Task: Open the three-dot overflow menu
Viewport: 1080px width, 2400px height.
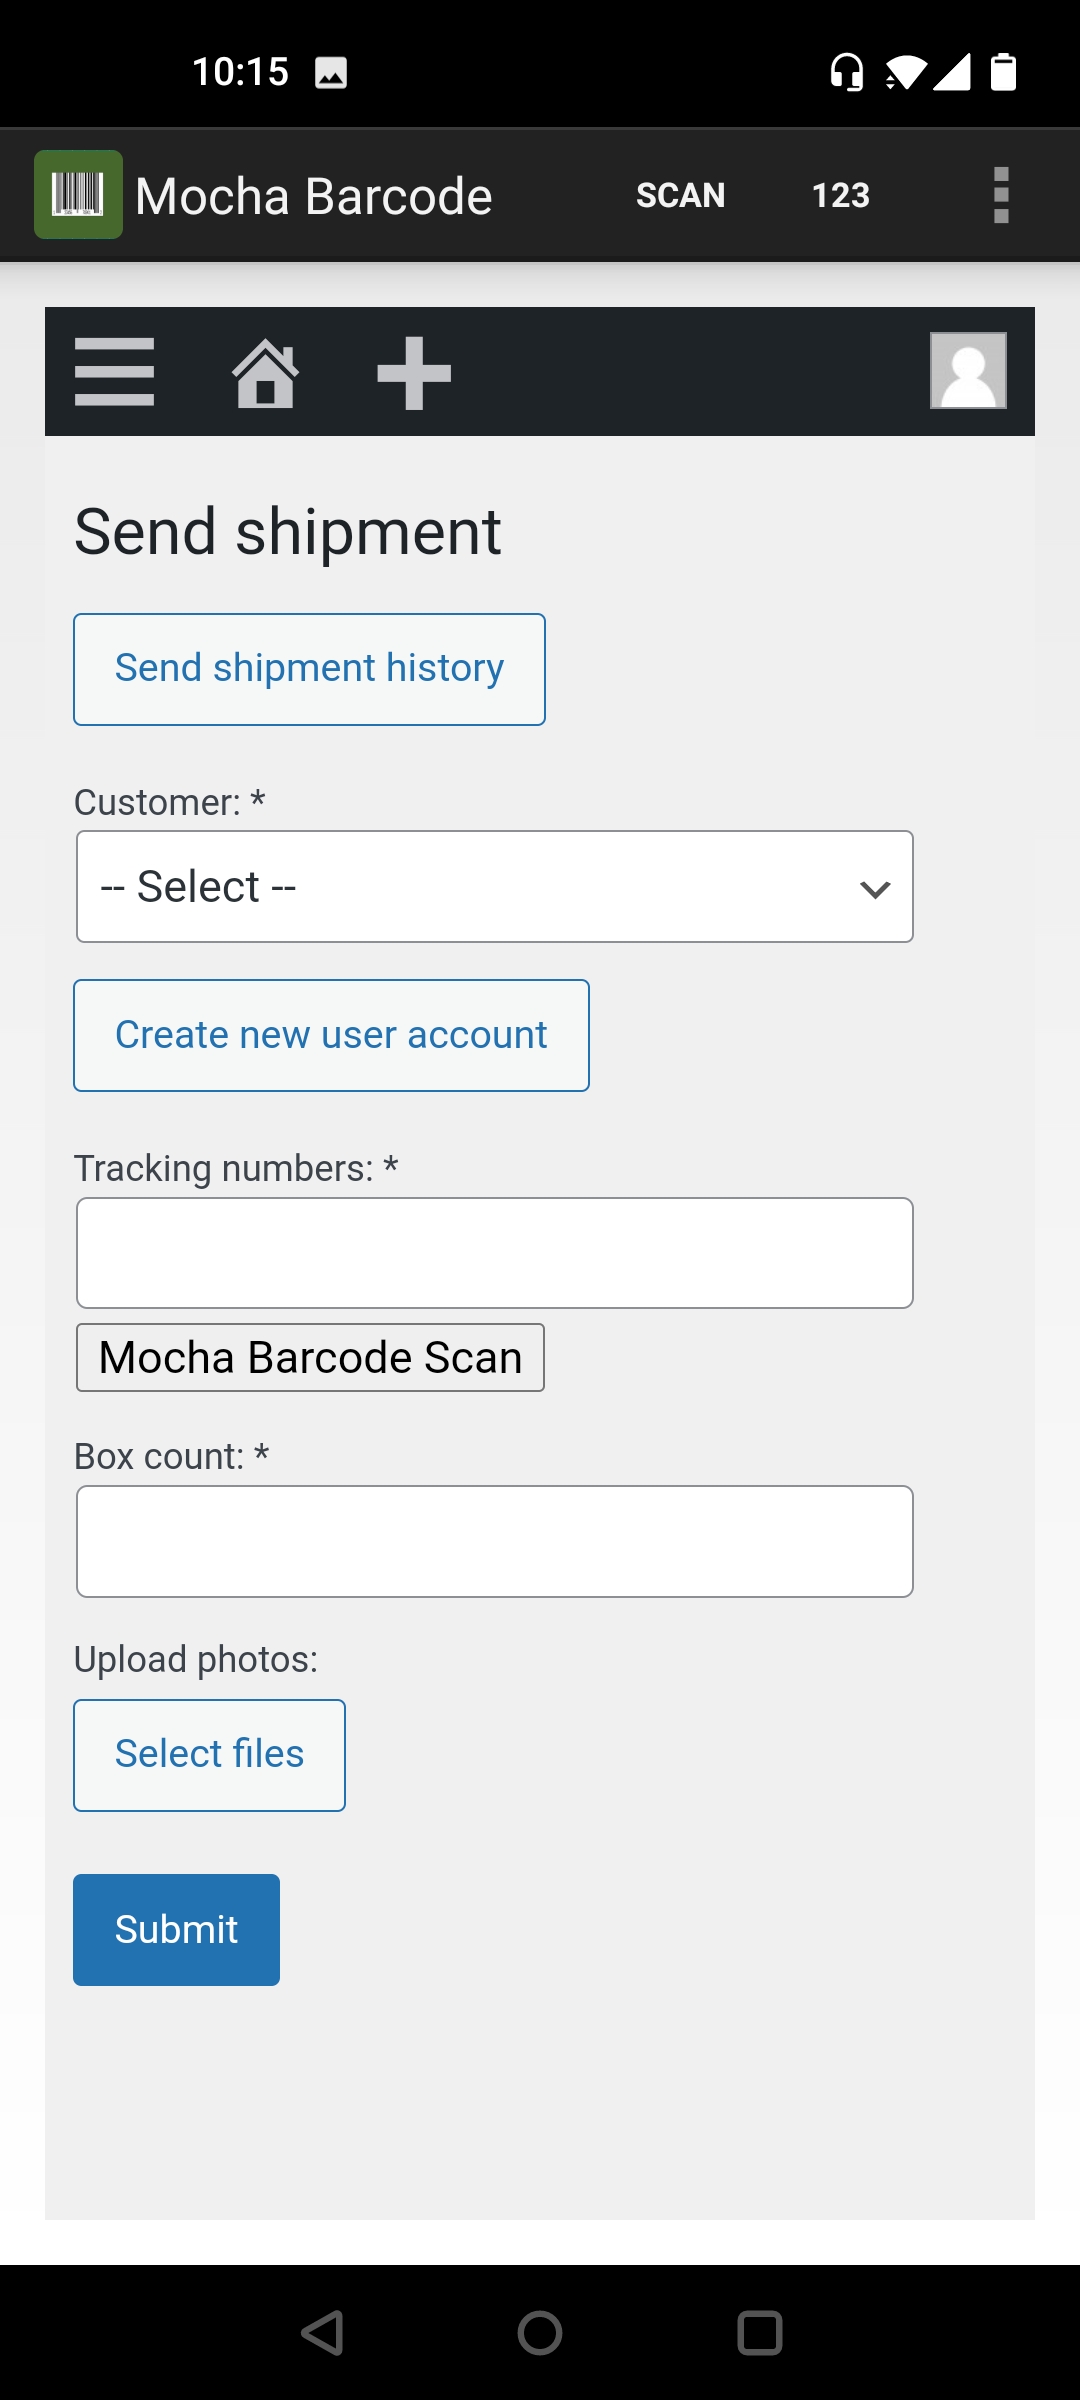Action: coord(1000,195)
